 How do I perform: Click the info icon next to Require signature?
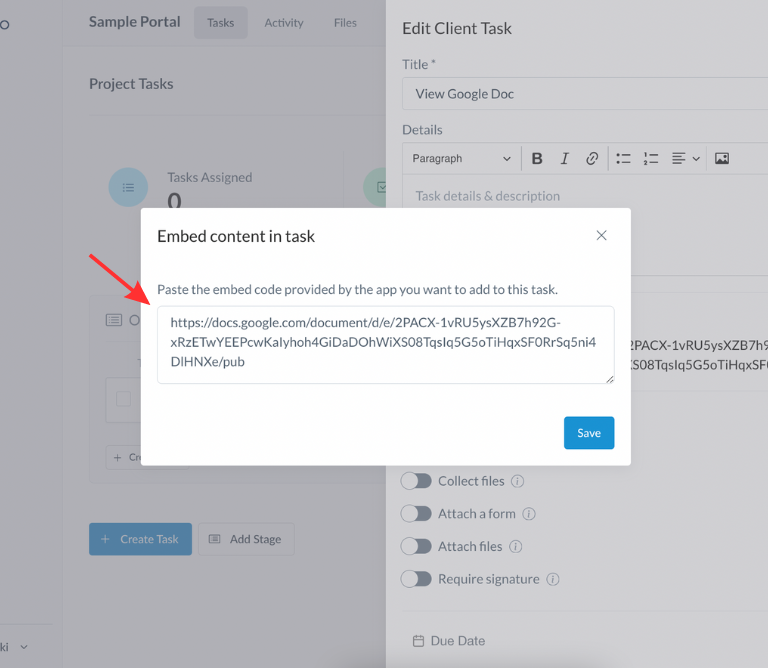552,579
